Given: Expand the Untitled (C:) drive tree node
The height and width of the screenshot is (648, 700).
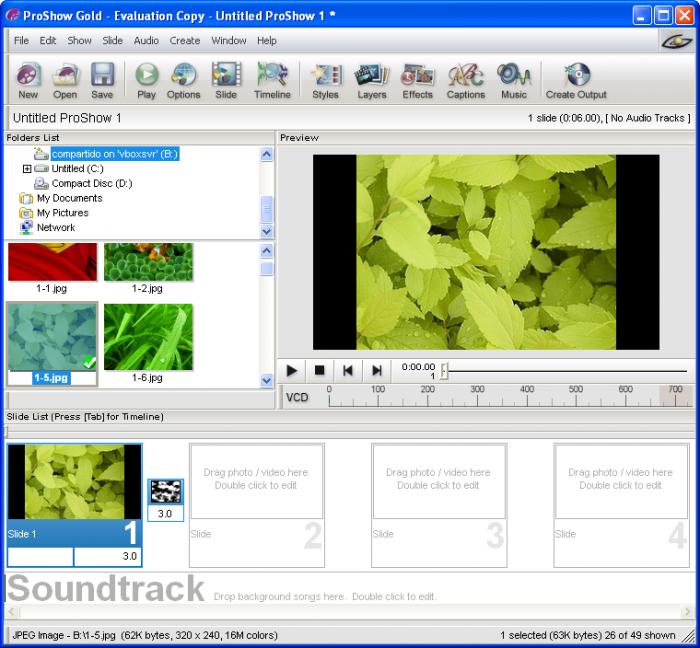Looking at the screenshot, I should point(27,169).
